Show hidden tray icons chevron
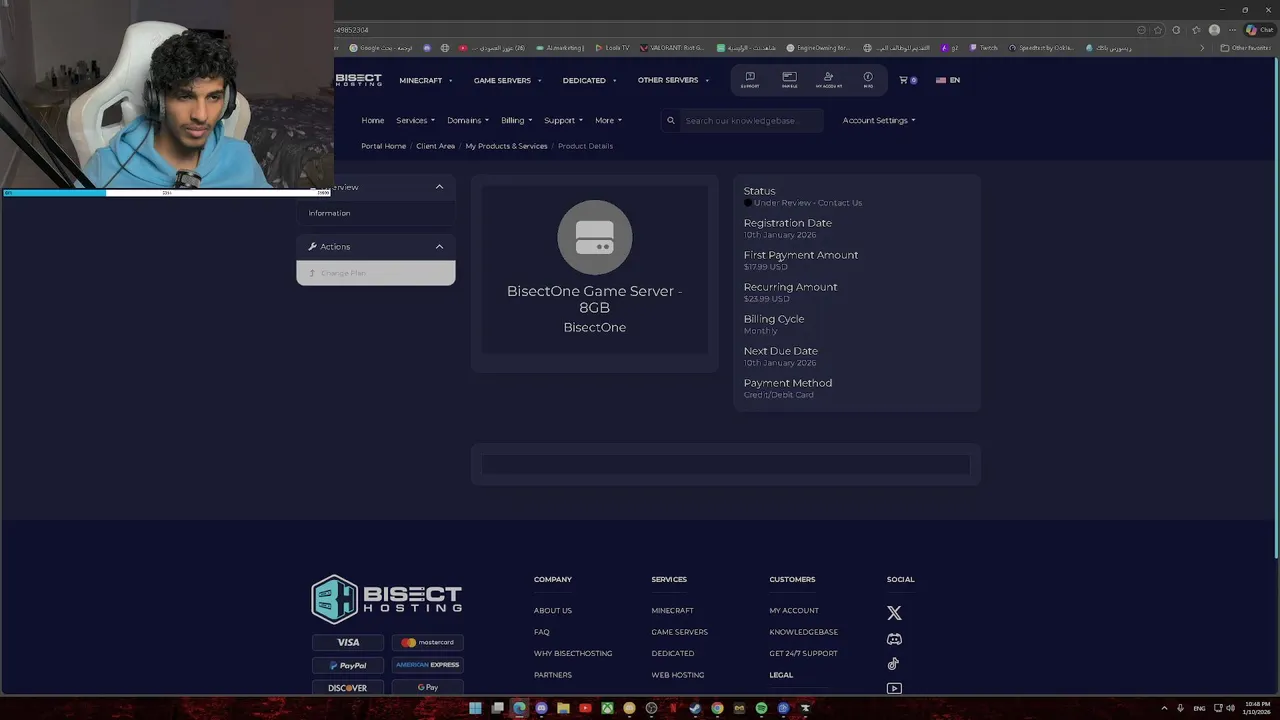Screen dimensions: 1280x720 [x=1164, y=708]
